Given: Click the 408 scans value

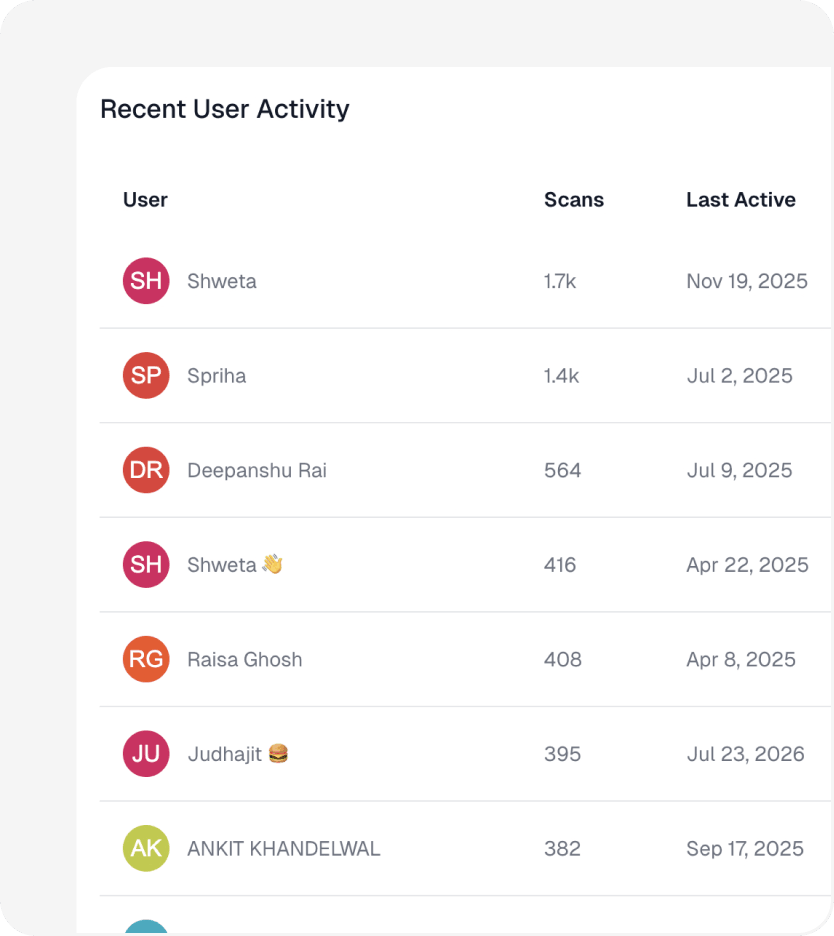Looking at the screenshot, I should tap(562, 660).
